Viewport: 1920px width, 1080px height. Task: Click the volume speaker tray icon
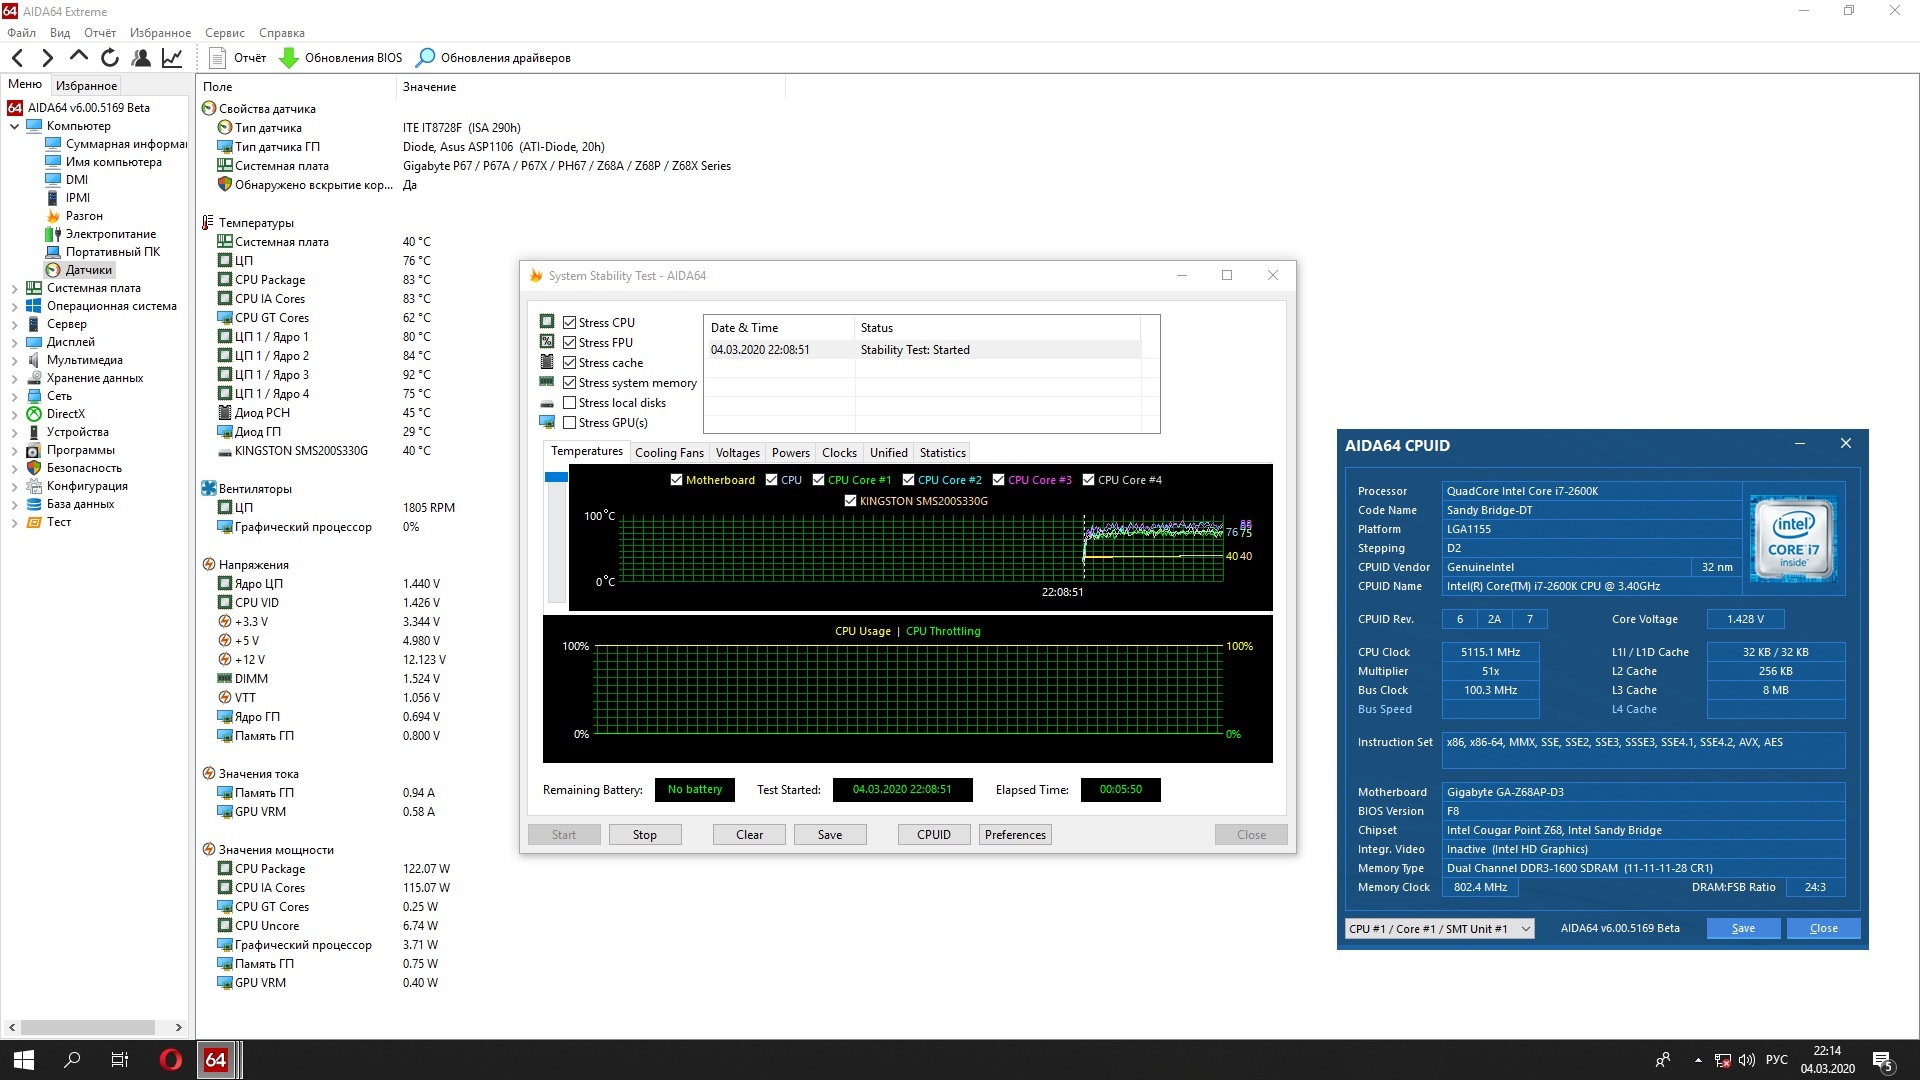1747,1060
